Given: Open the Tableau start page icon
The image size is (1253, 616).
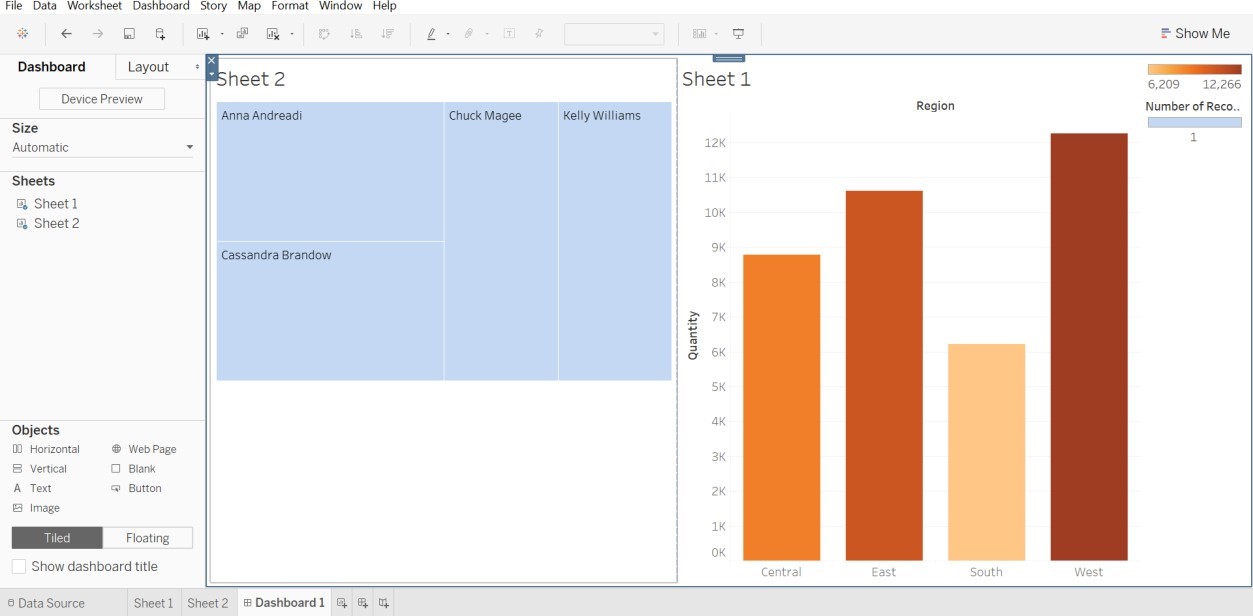Looking at the screenshot, I should click(x=22, y=33).
